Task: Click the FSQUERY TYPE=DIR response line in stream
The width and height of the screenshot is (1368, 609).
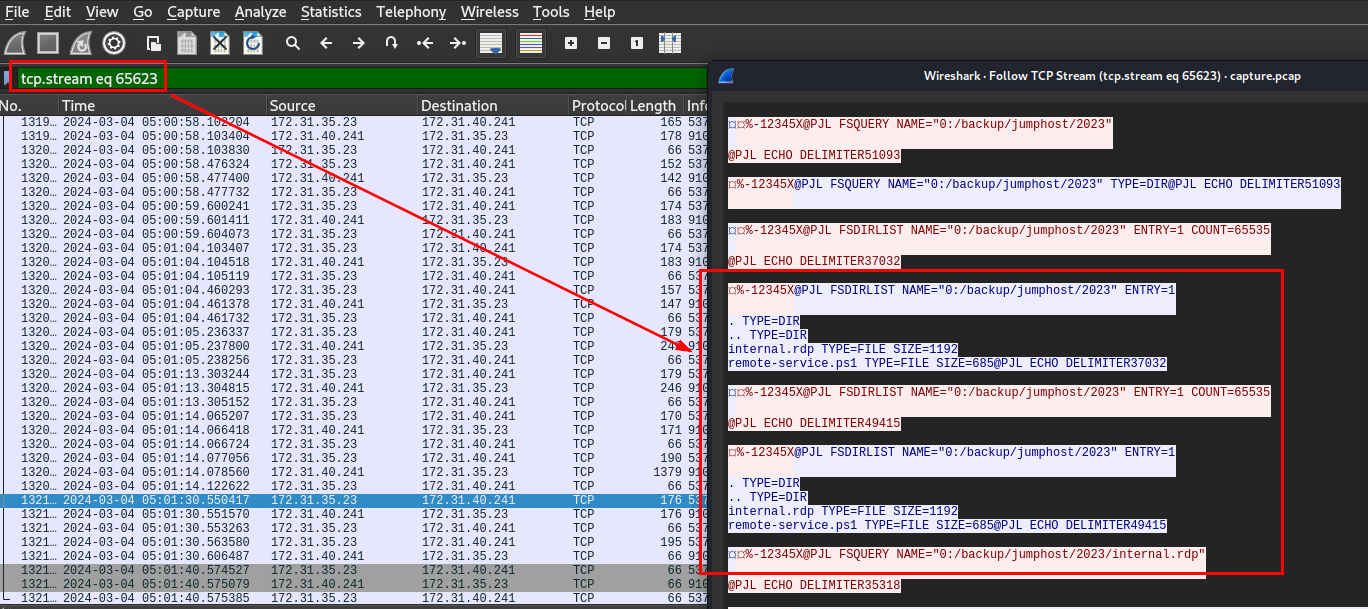Action: pyautogui.click(x=1034, y=184)
